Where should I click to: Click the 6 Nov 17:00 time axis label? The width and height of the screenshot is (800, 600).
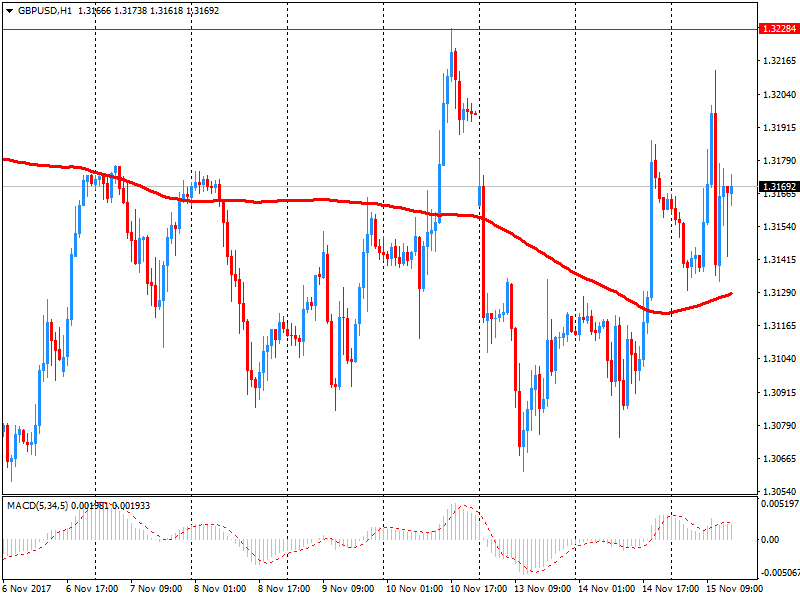pyautogui.click(x=92, y=589)
